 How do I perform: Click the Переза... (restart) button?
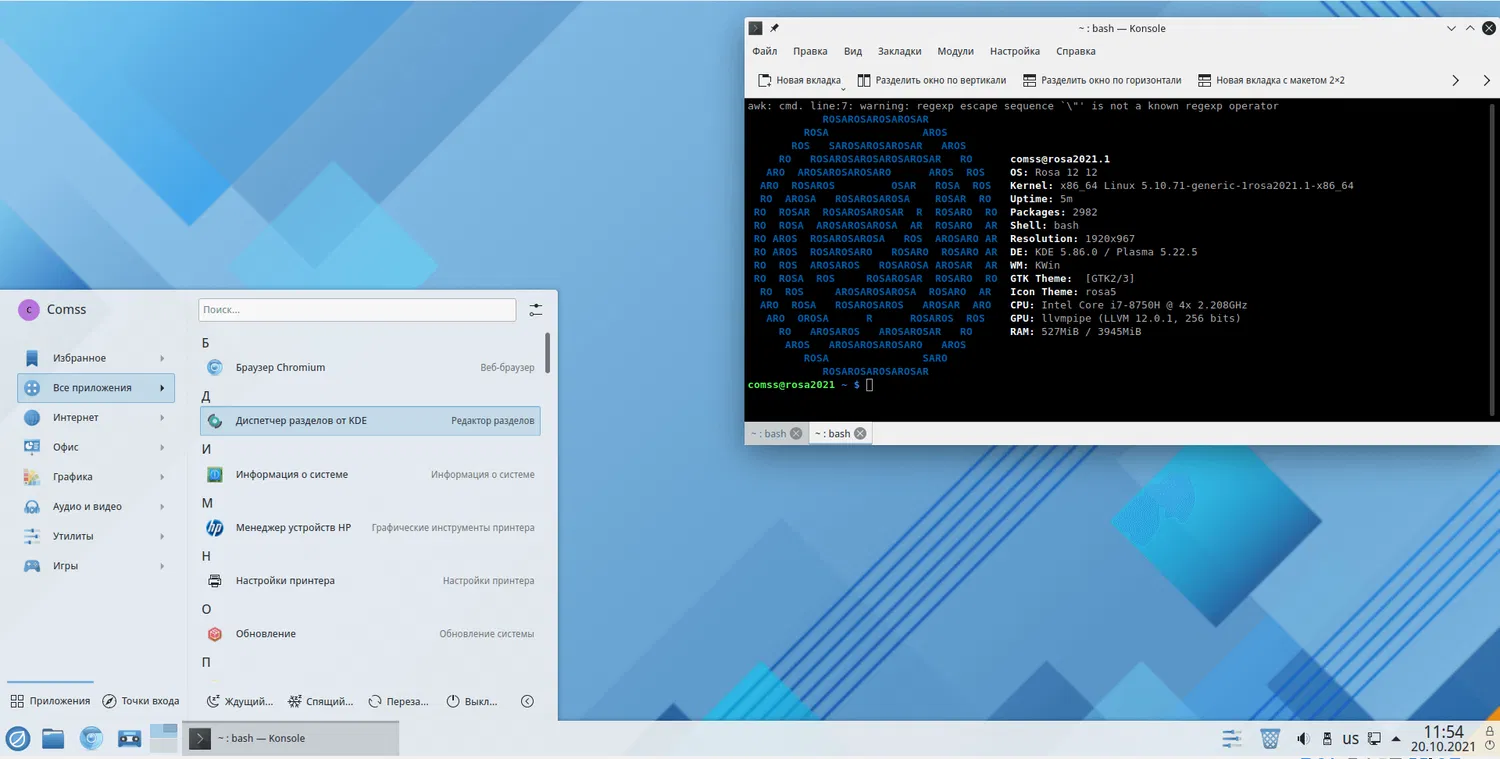[x=398, y=701]
